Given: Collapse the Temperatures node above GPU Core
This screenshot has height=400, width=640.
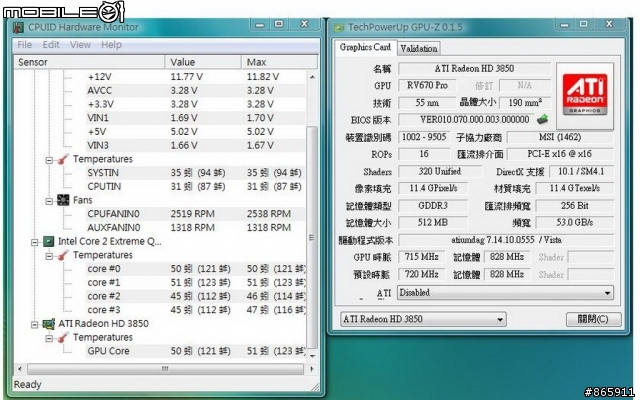Looking at the screenshot, I should (49, 338).
